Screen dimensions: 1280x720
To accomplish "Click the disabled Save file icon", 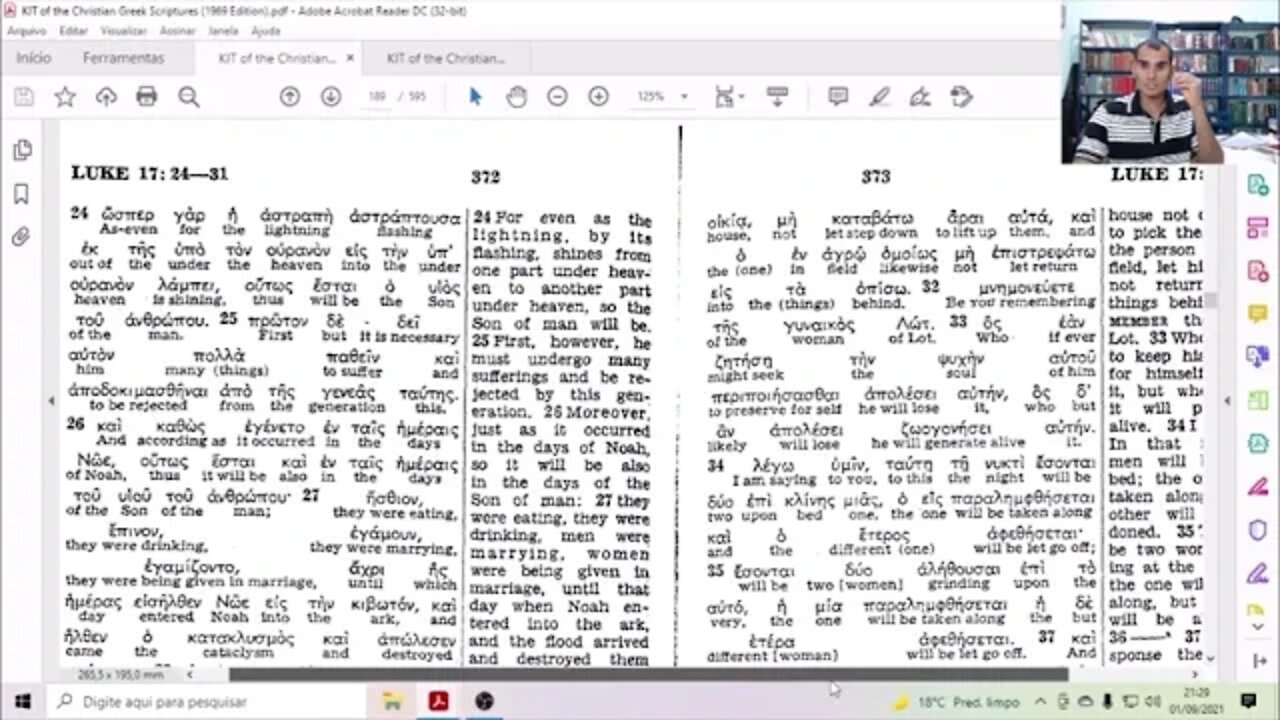I will click(x=24, y=97).
